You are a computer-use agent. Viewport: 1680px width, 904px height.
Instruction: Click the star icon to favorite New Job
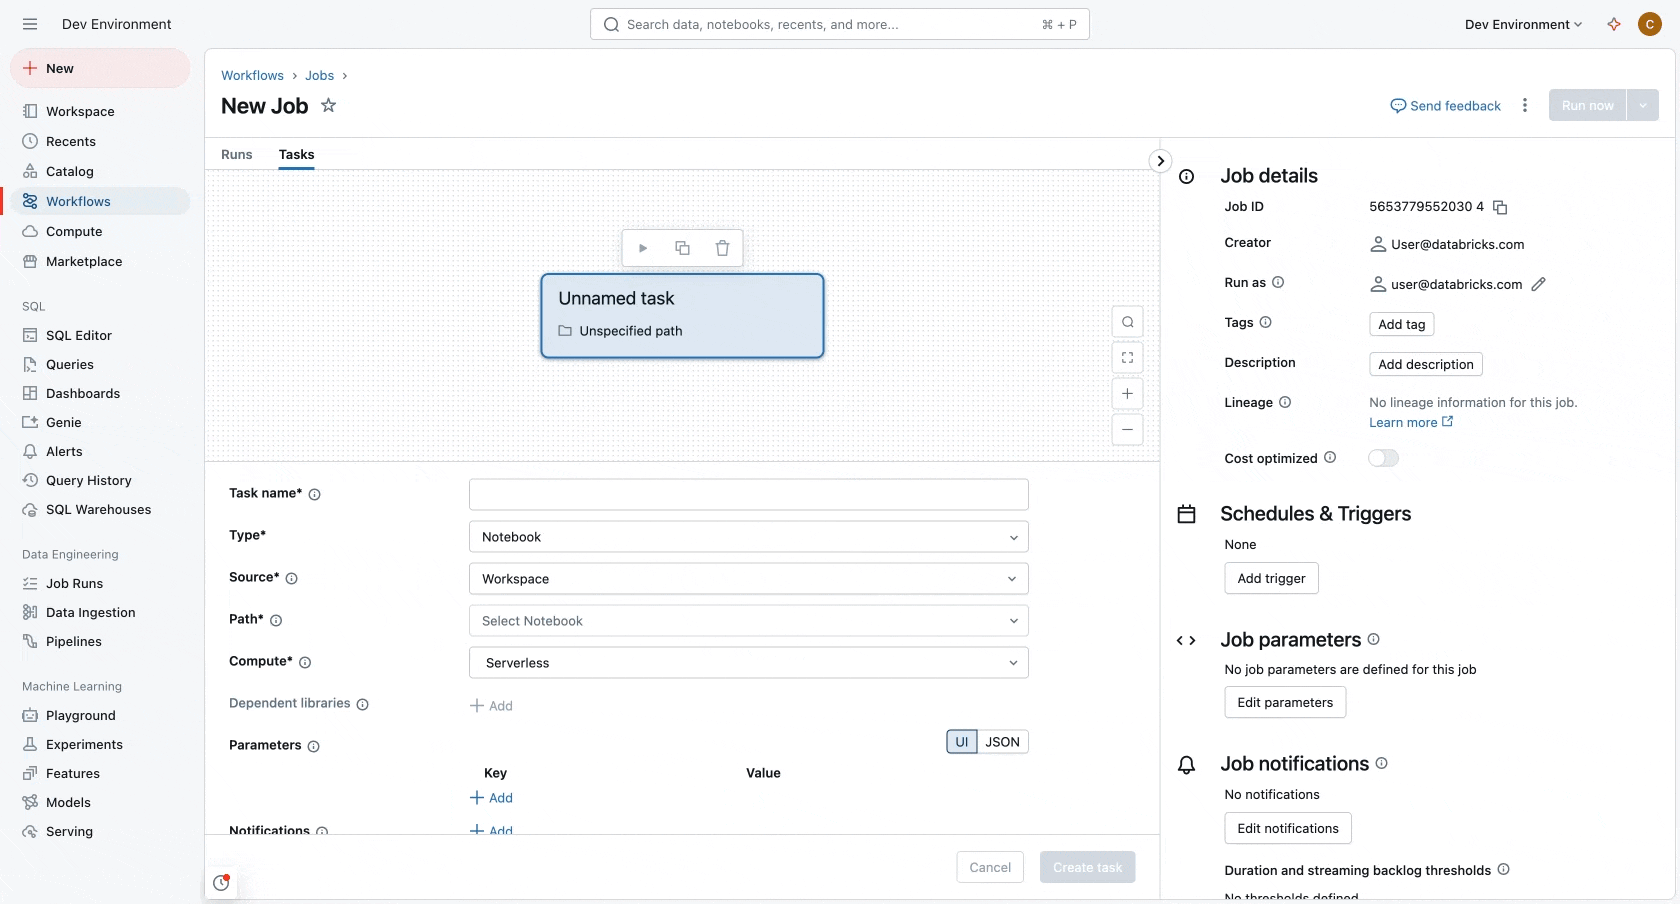[x=328, y=105]
